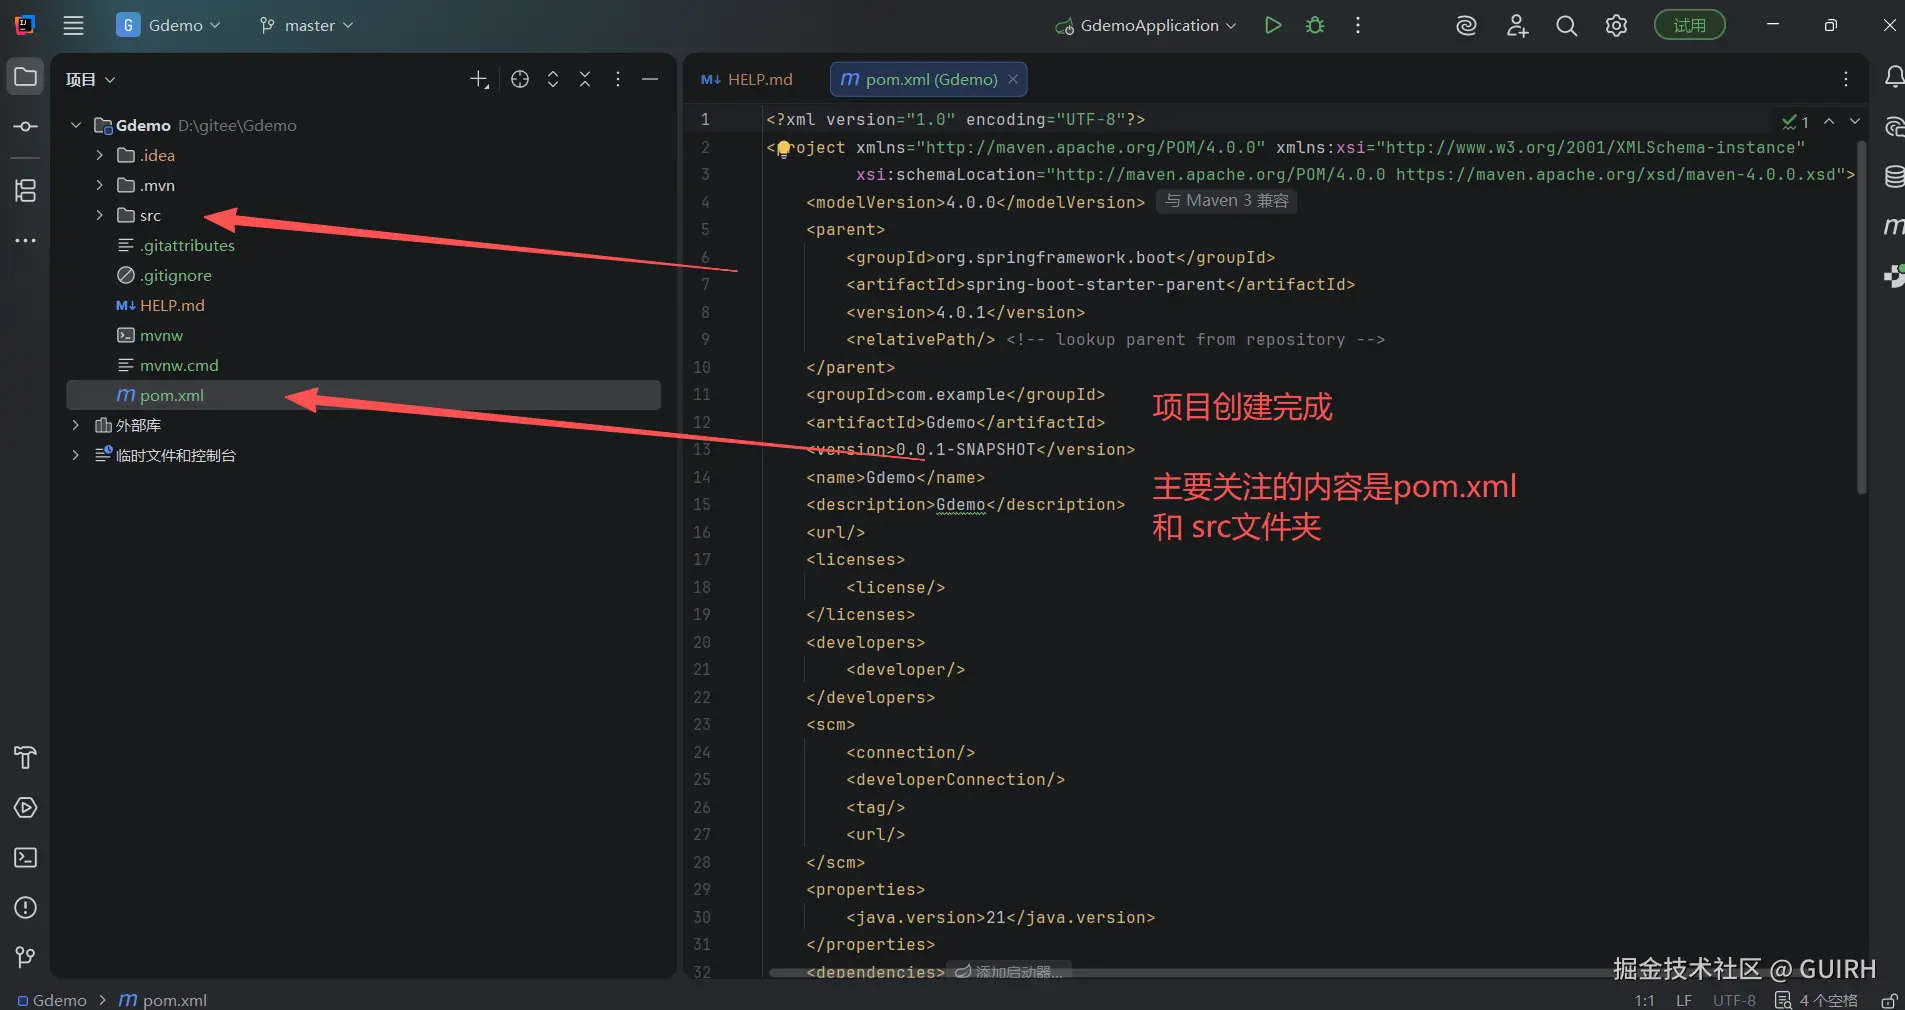
Task: Toggle the Project tool window folder icon
Action: (x=25, y=77)
